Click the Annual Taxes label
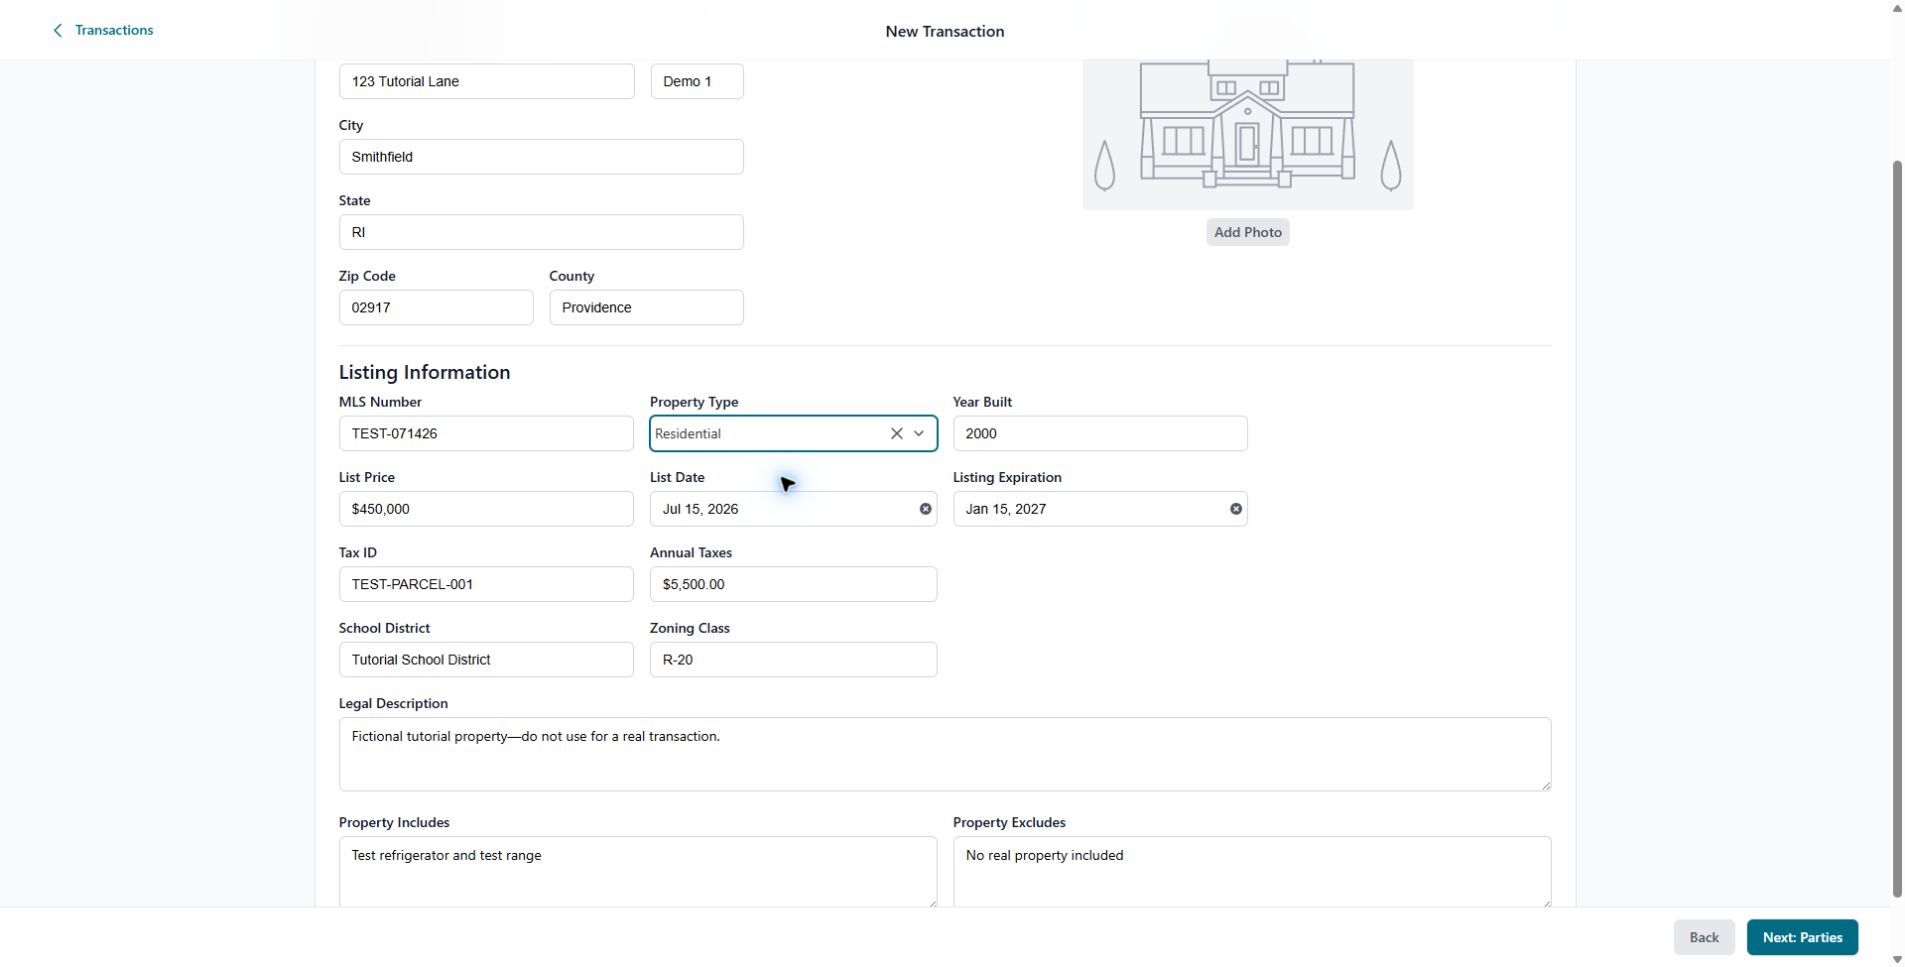The width and height of the screenshot is (1905, 967). [691, 552]
